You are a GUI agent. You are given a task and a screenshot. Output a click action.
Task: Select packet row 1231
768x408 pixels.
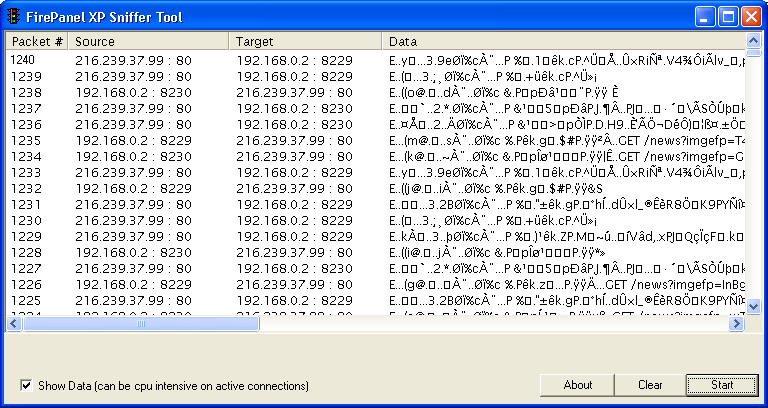tap(376, 204)
